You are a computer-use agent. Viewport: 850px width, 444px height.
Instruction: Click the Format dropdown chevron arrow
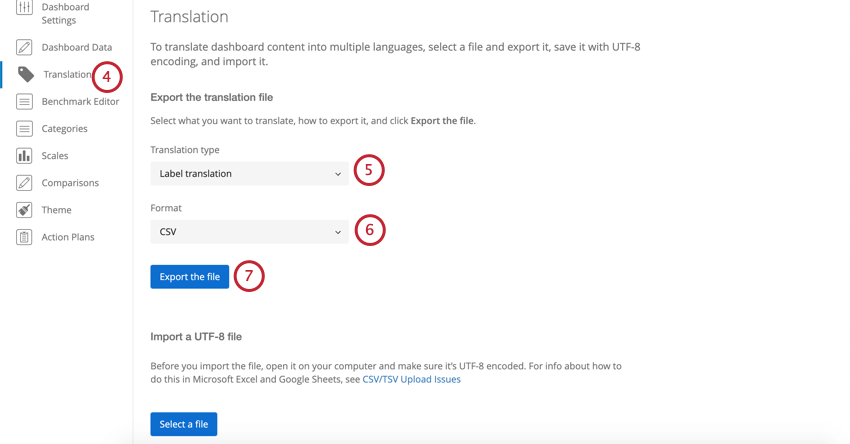pos(338,232)
